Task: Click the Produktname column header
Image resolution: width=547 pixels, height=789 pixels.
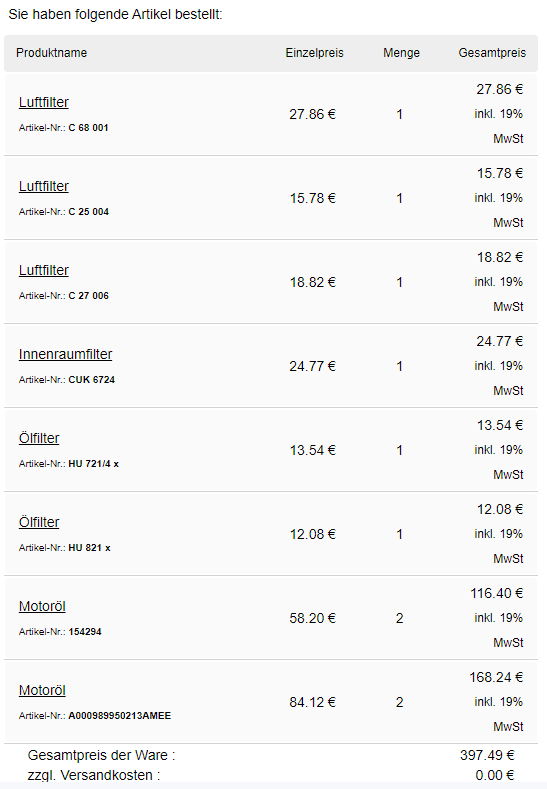Action: 51,53
